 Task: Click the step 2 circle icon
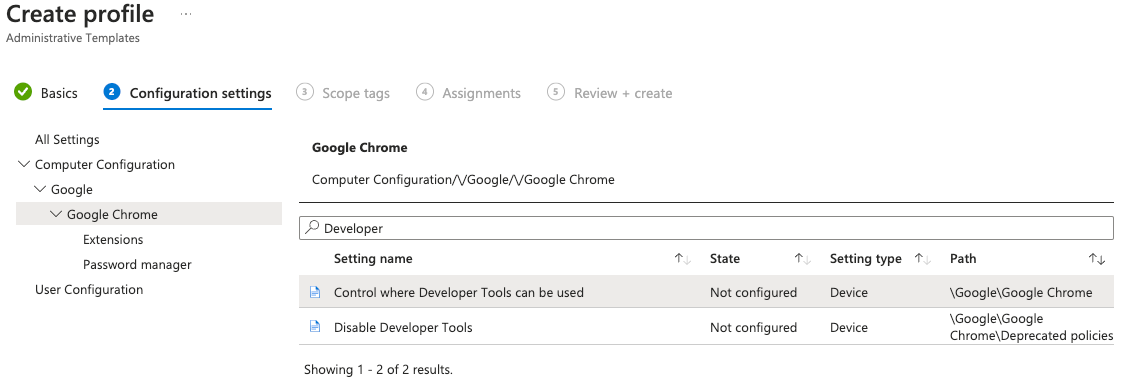[x=111, y=92]
